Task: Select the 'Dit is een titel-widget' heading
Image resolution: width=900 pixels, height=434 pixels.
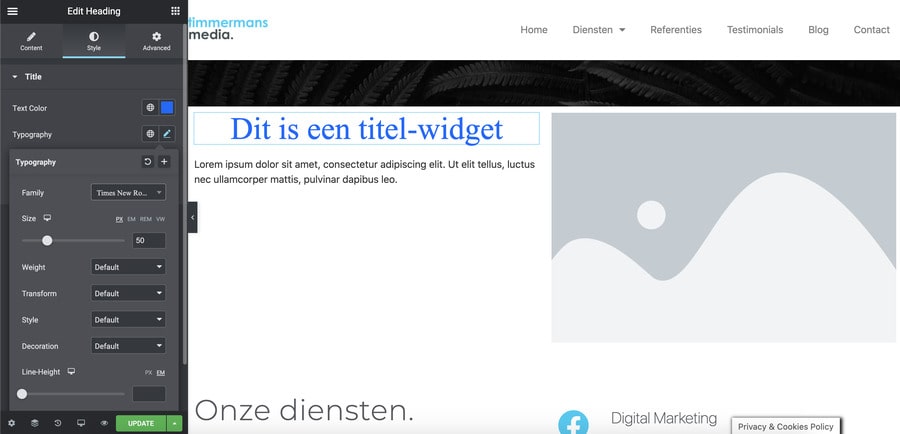Action: [366, 129]
